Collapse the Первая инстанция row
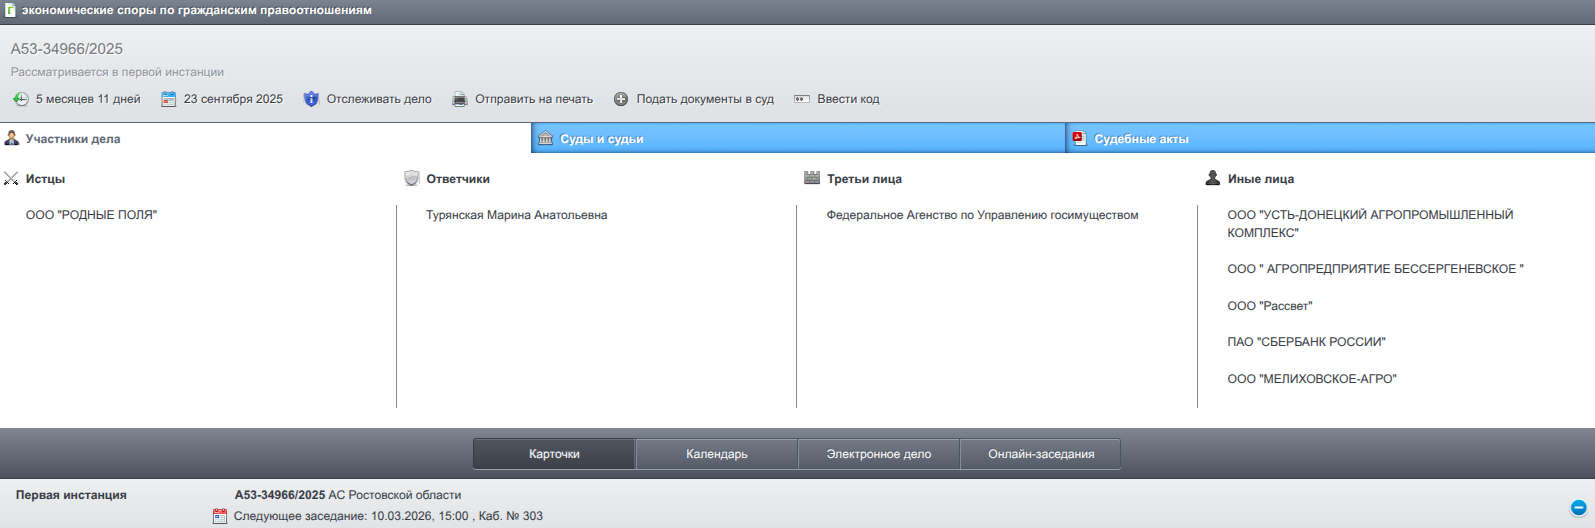Screen dimensions: 1595x528 pyautogui.click(x=1578, y=507)
